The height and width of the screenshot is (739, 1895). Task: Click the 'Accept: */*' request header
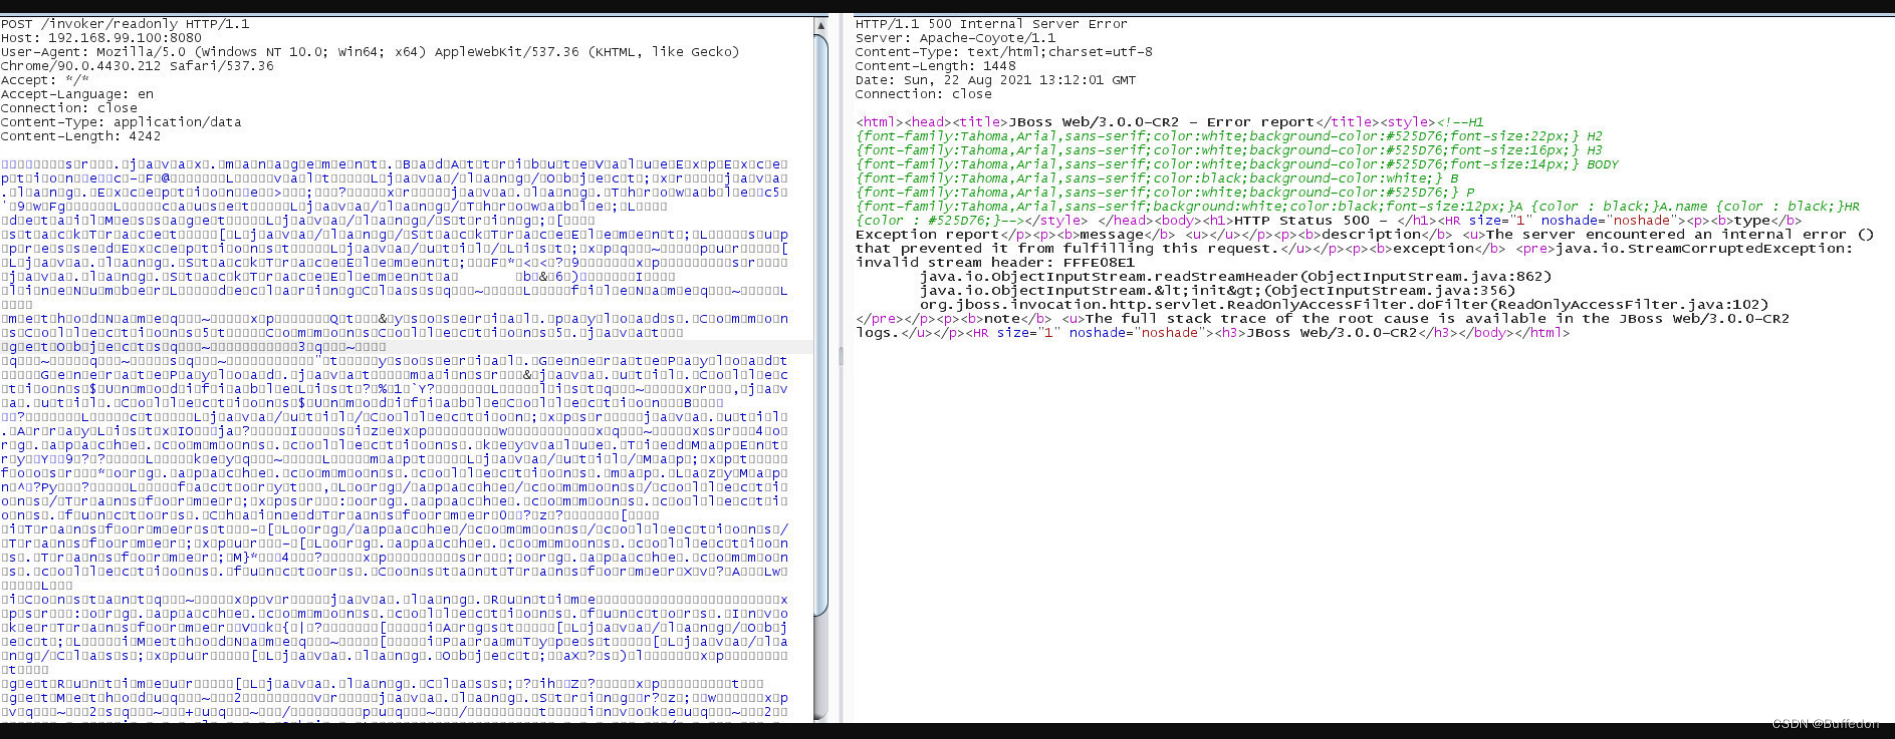click(45, 80)
